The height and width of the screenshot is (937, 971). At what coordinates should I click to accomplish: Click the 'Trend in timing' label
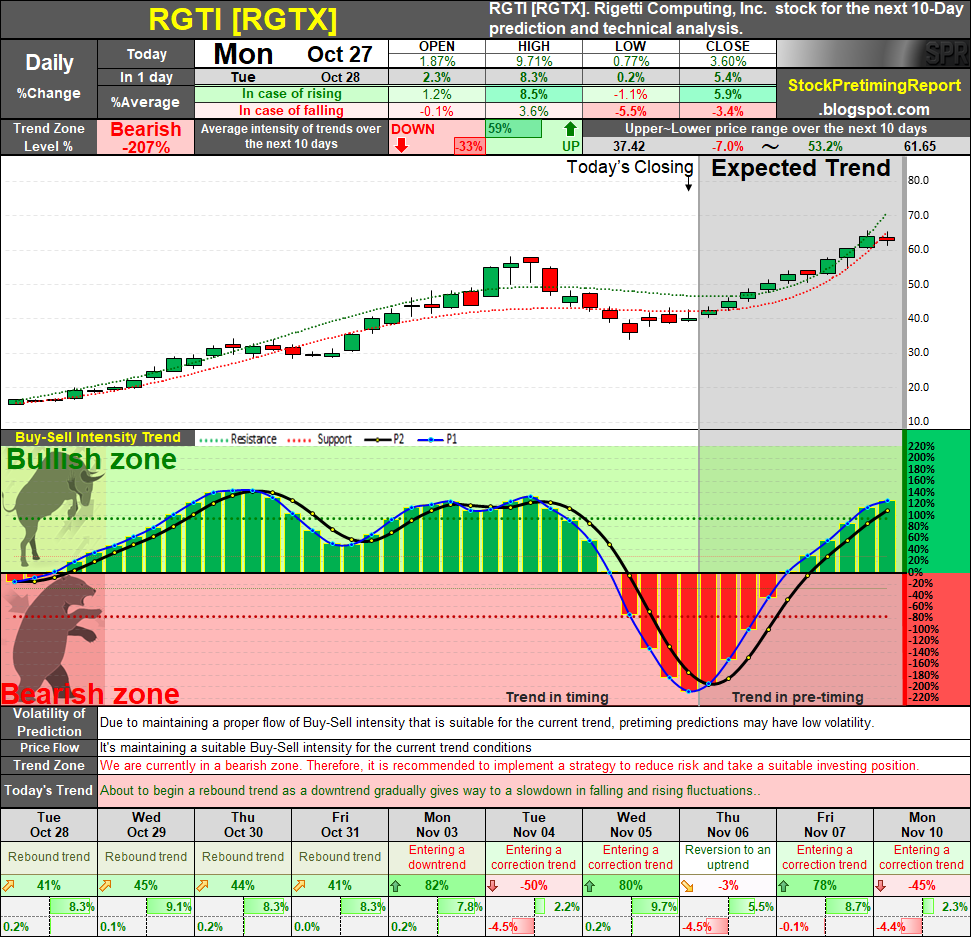[x=557, y=697]
